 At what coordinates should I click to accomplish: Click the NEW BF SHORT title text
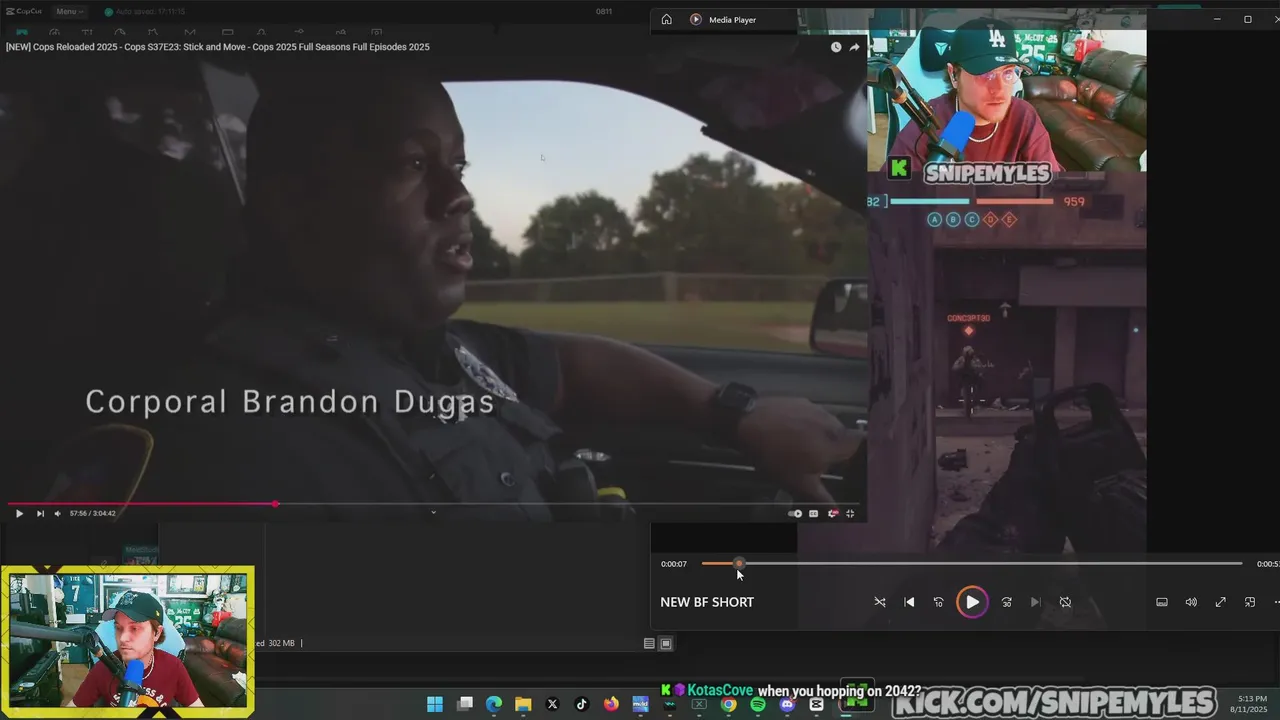click(x=707, y=602)
